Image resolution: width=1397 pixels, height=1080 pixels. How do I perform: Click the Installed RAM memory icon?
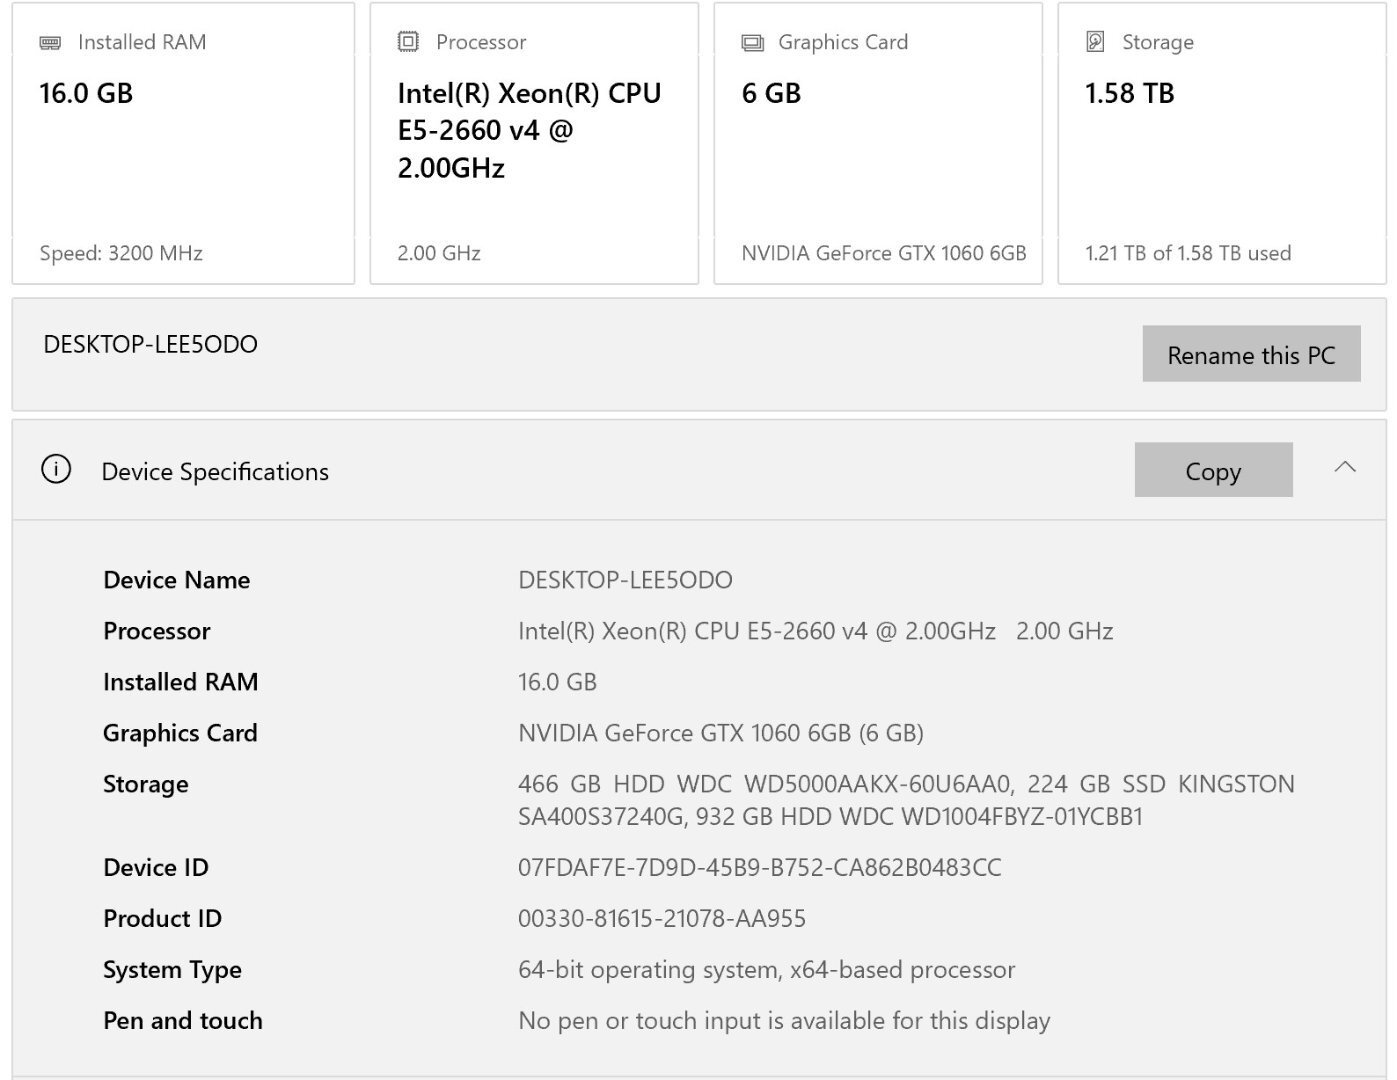click(x=50, y=42)
